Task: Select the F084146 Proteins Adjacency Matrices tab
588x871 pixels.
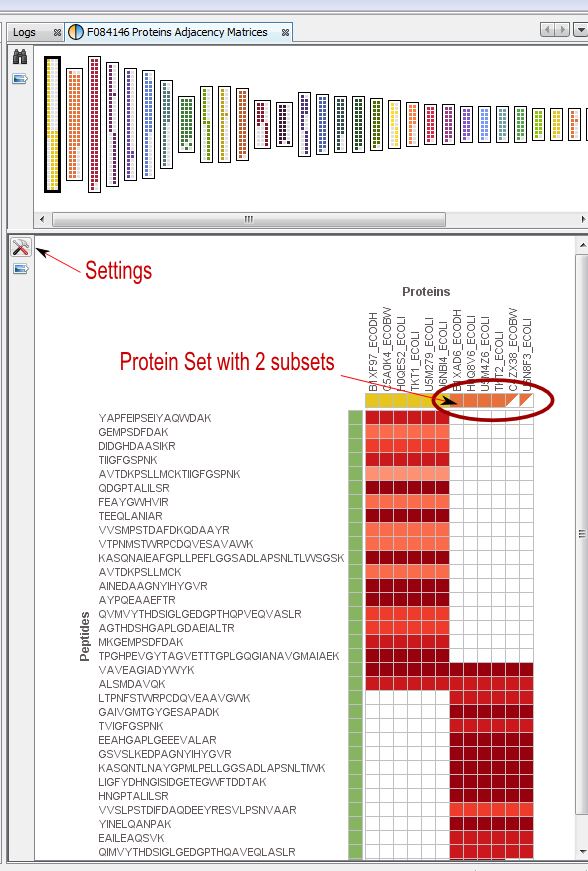Action: click(177, 32)
